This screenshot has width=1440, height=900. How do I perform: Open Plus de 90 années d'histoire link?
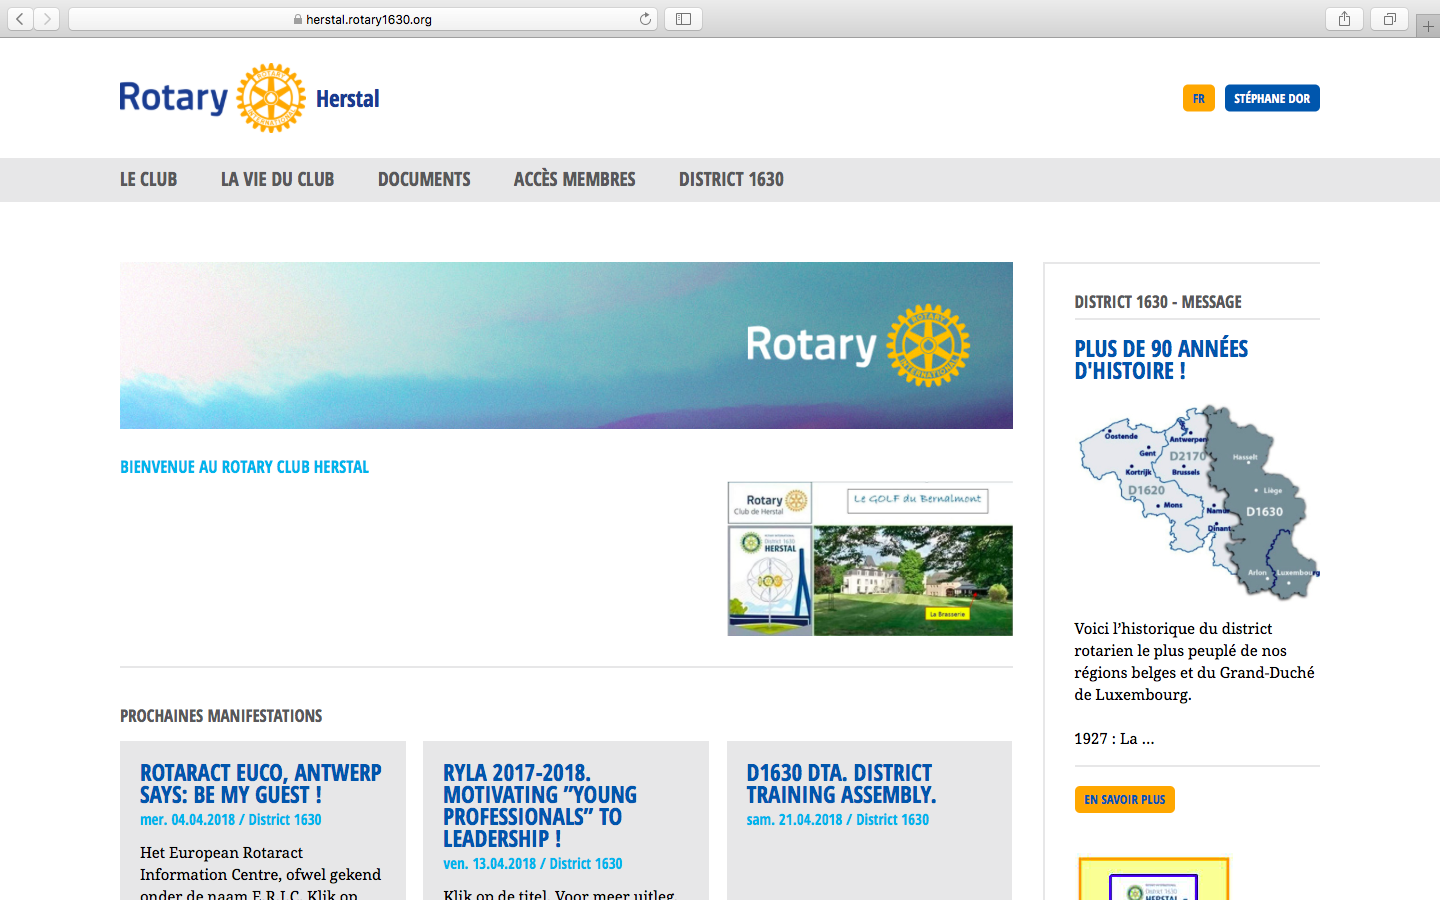(1161, 360)
